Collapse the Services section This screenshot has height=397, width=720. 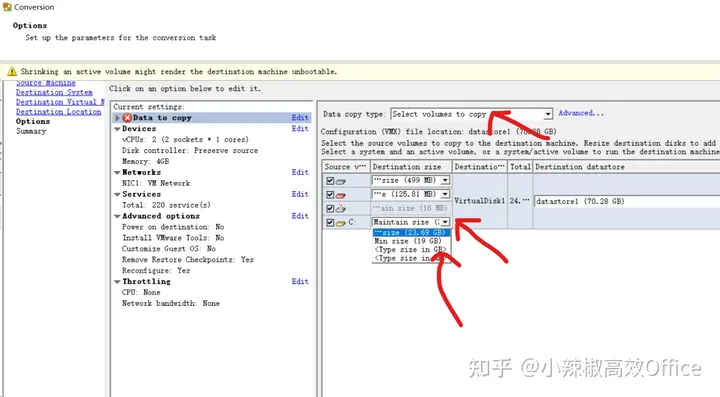tap(118, 195)
